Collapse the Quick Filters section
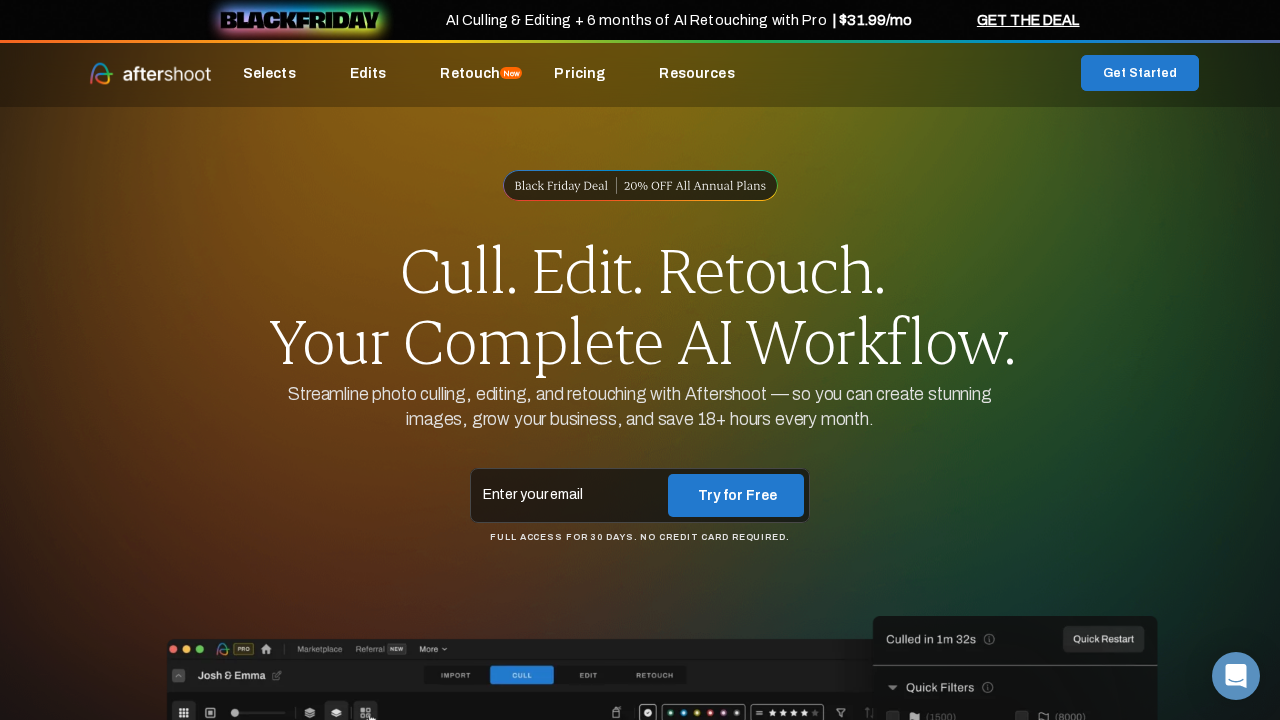Screen dimensions: 1280x720 tap(893, 688)
